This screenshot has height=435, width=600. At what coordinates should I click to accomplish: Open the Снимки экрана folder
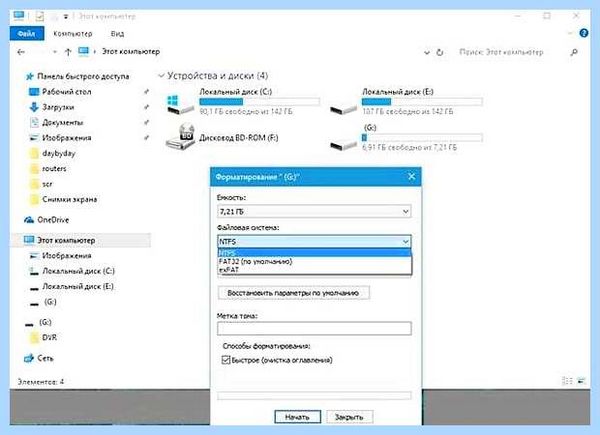point(69,199)
